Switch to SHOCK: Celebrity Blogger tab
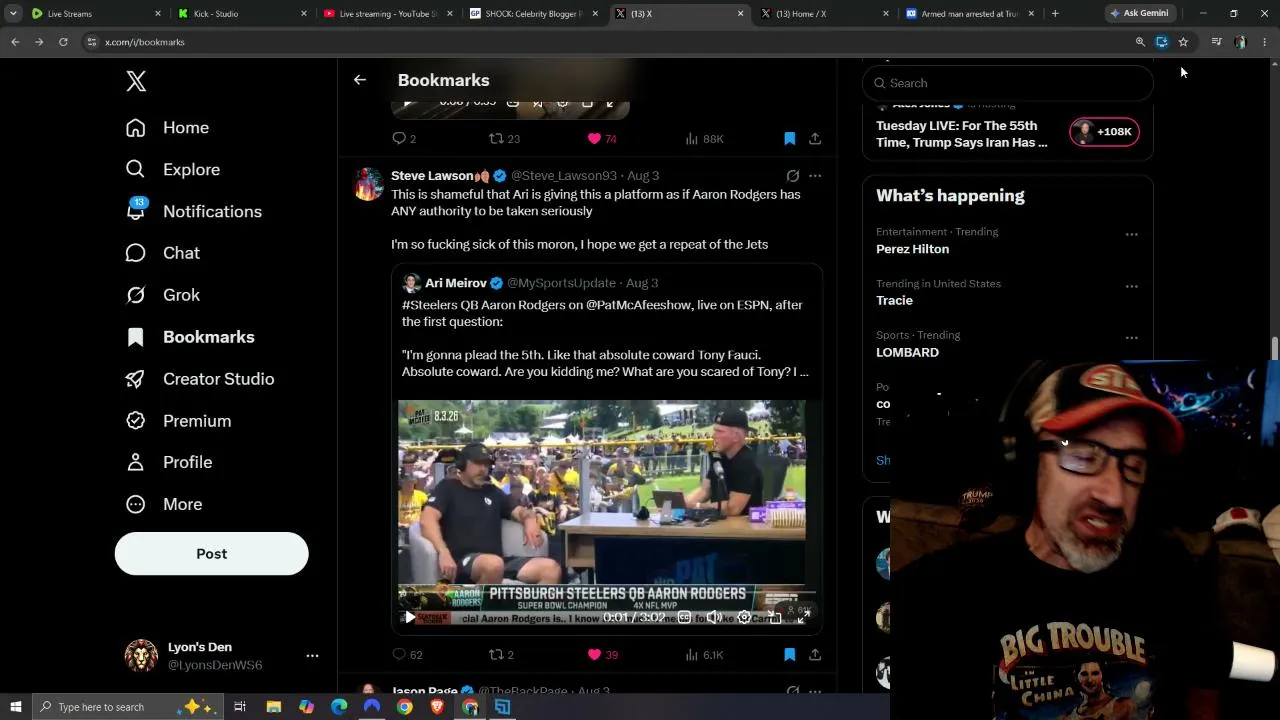The height and width of the screenshot is (720, 1280). tap(536, 14)
